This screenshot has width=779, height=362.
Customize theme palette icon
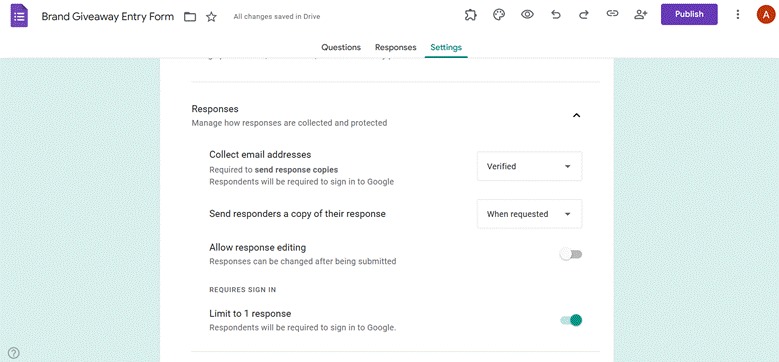pos(499,15)
